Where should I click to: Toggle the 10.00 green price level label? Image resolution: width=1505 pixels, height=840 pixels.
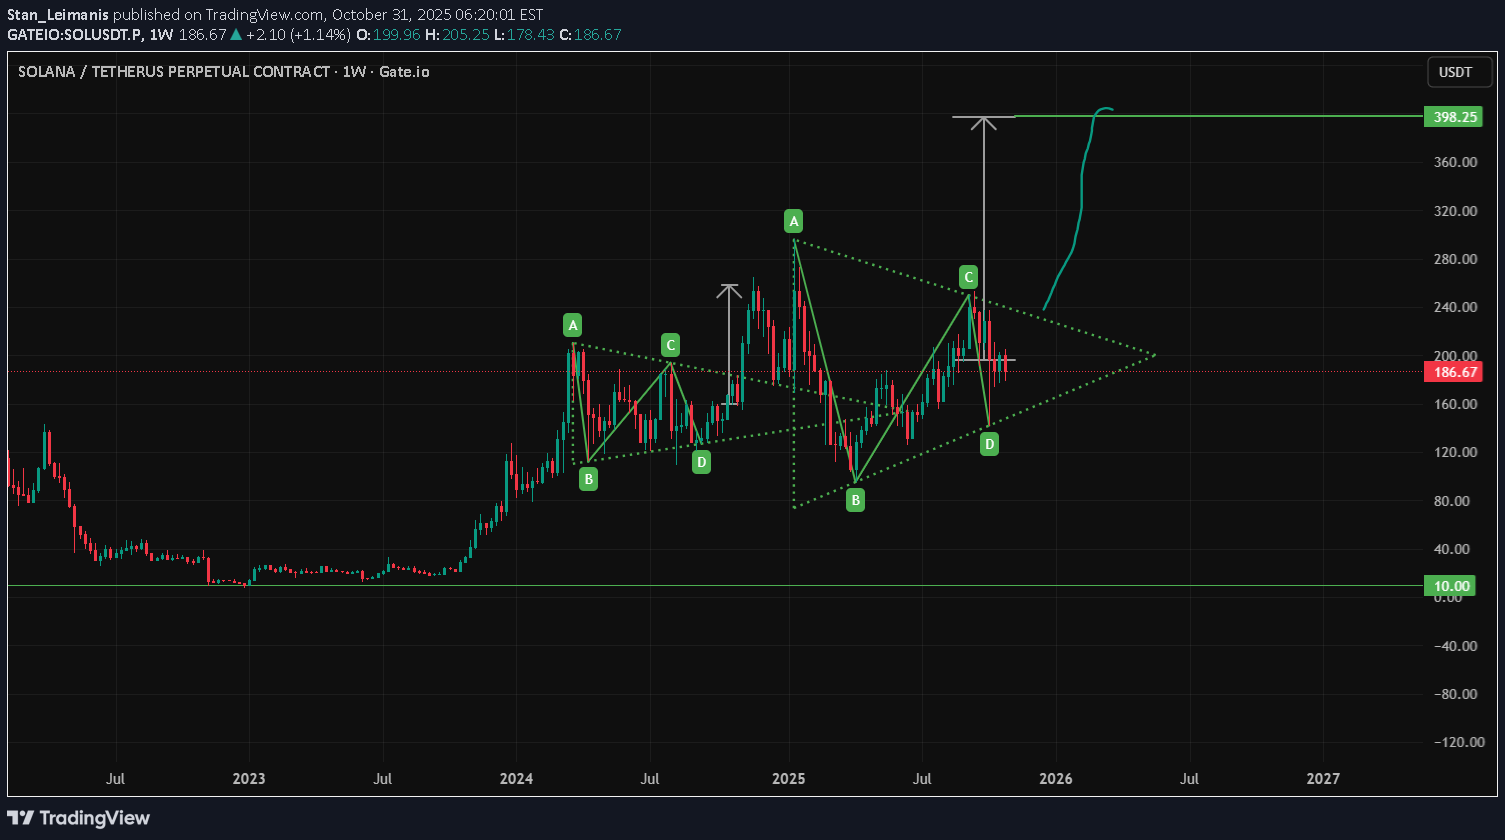1452,585
